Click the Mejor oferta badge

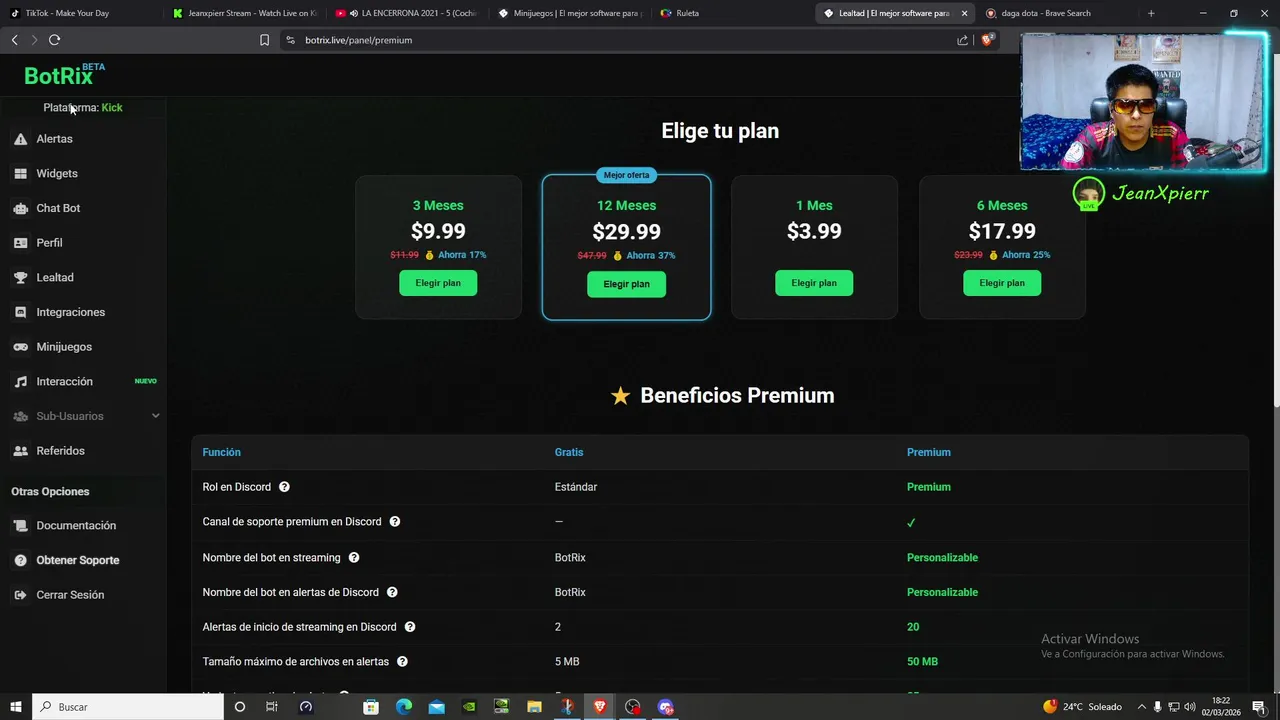click(626, 175)
